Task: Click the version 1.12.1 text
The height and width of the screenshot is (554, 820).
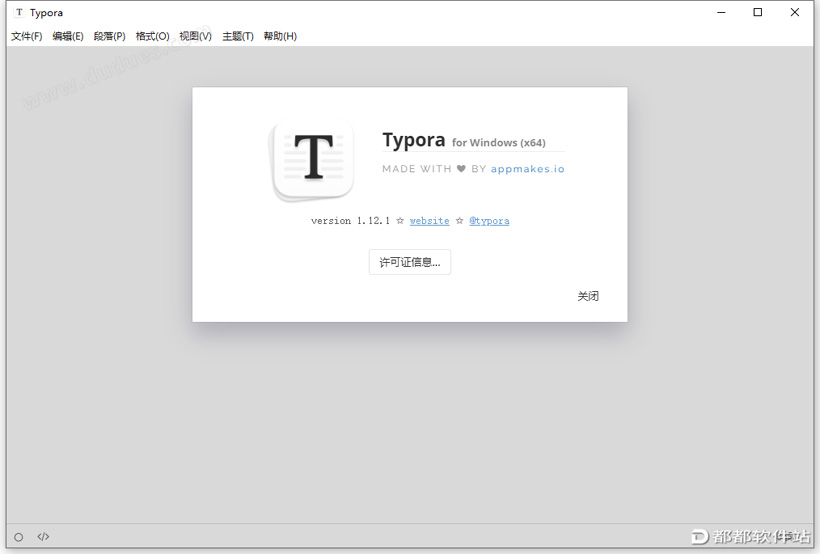Action: [345, 221]
